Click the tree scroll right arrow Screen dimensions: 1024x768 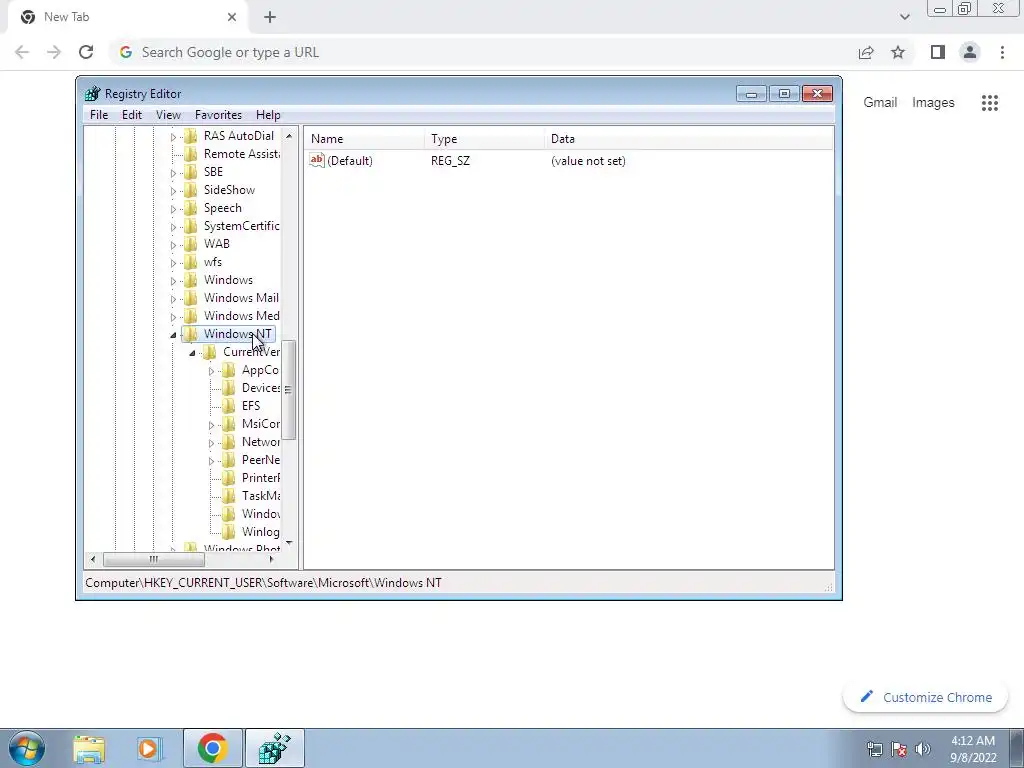(272, 560)
